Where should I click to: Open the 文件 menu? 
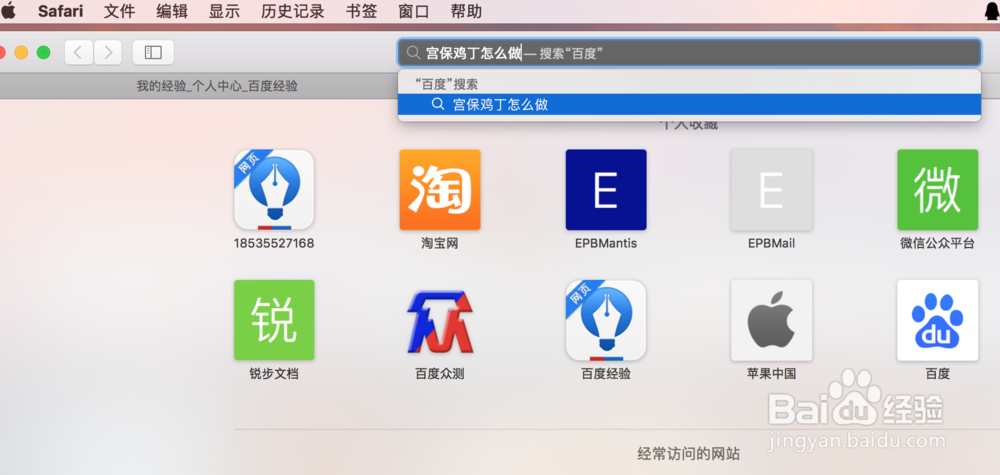click(119, 11)
